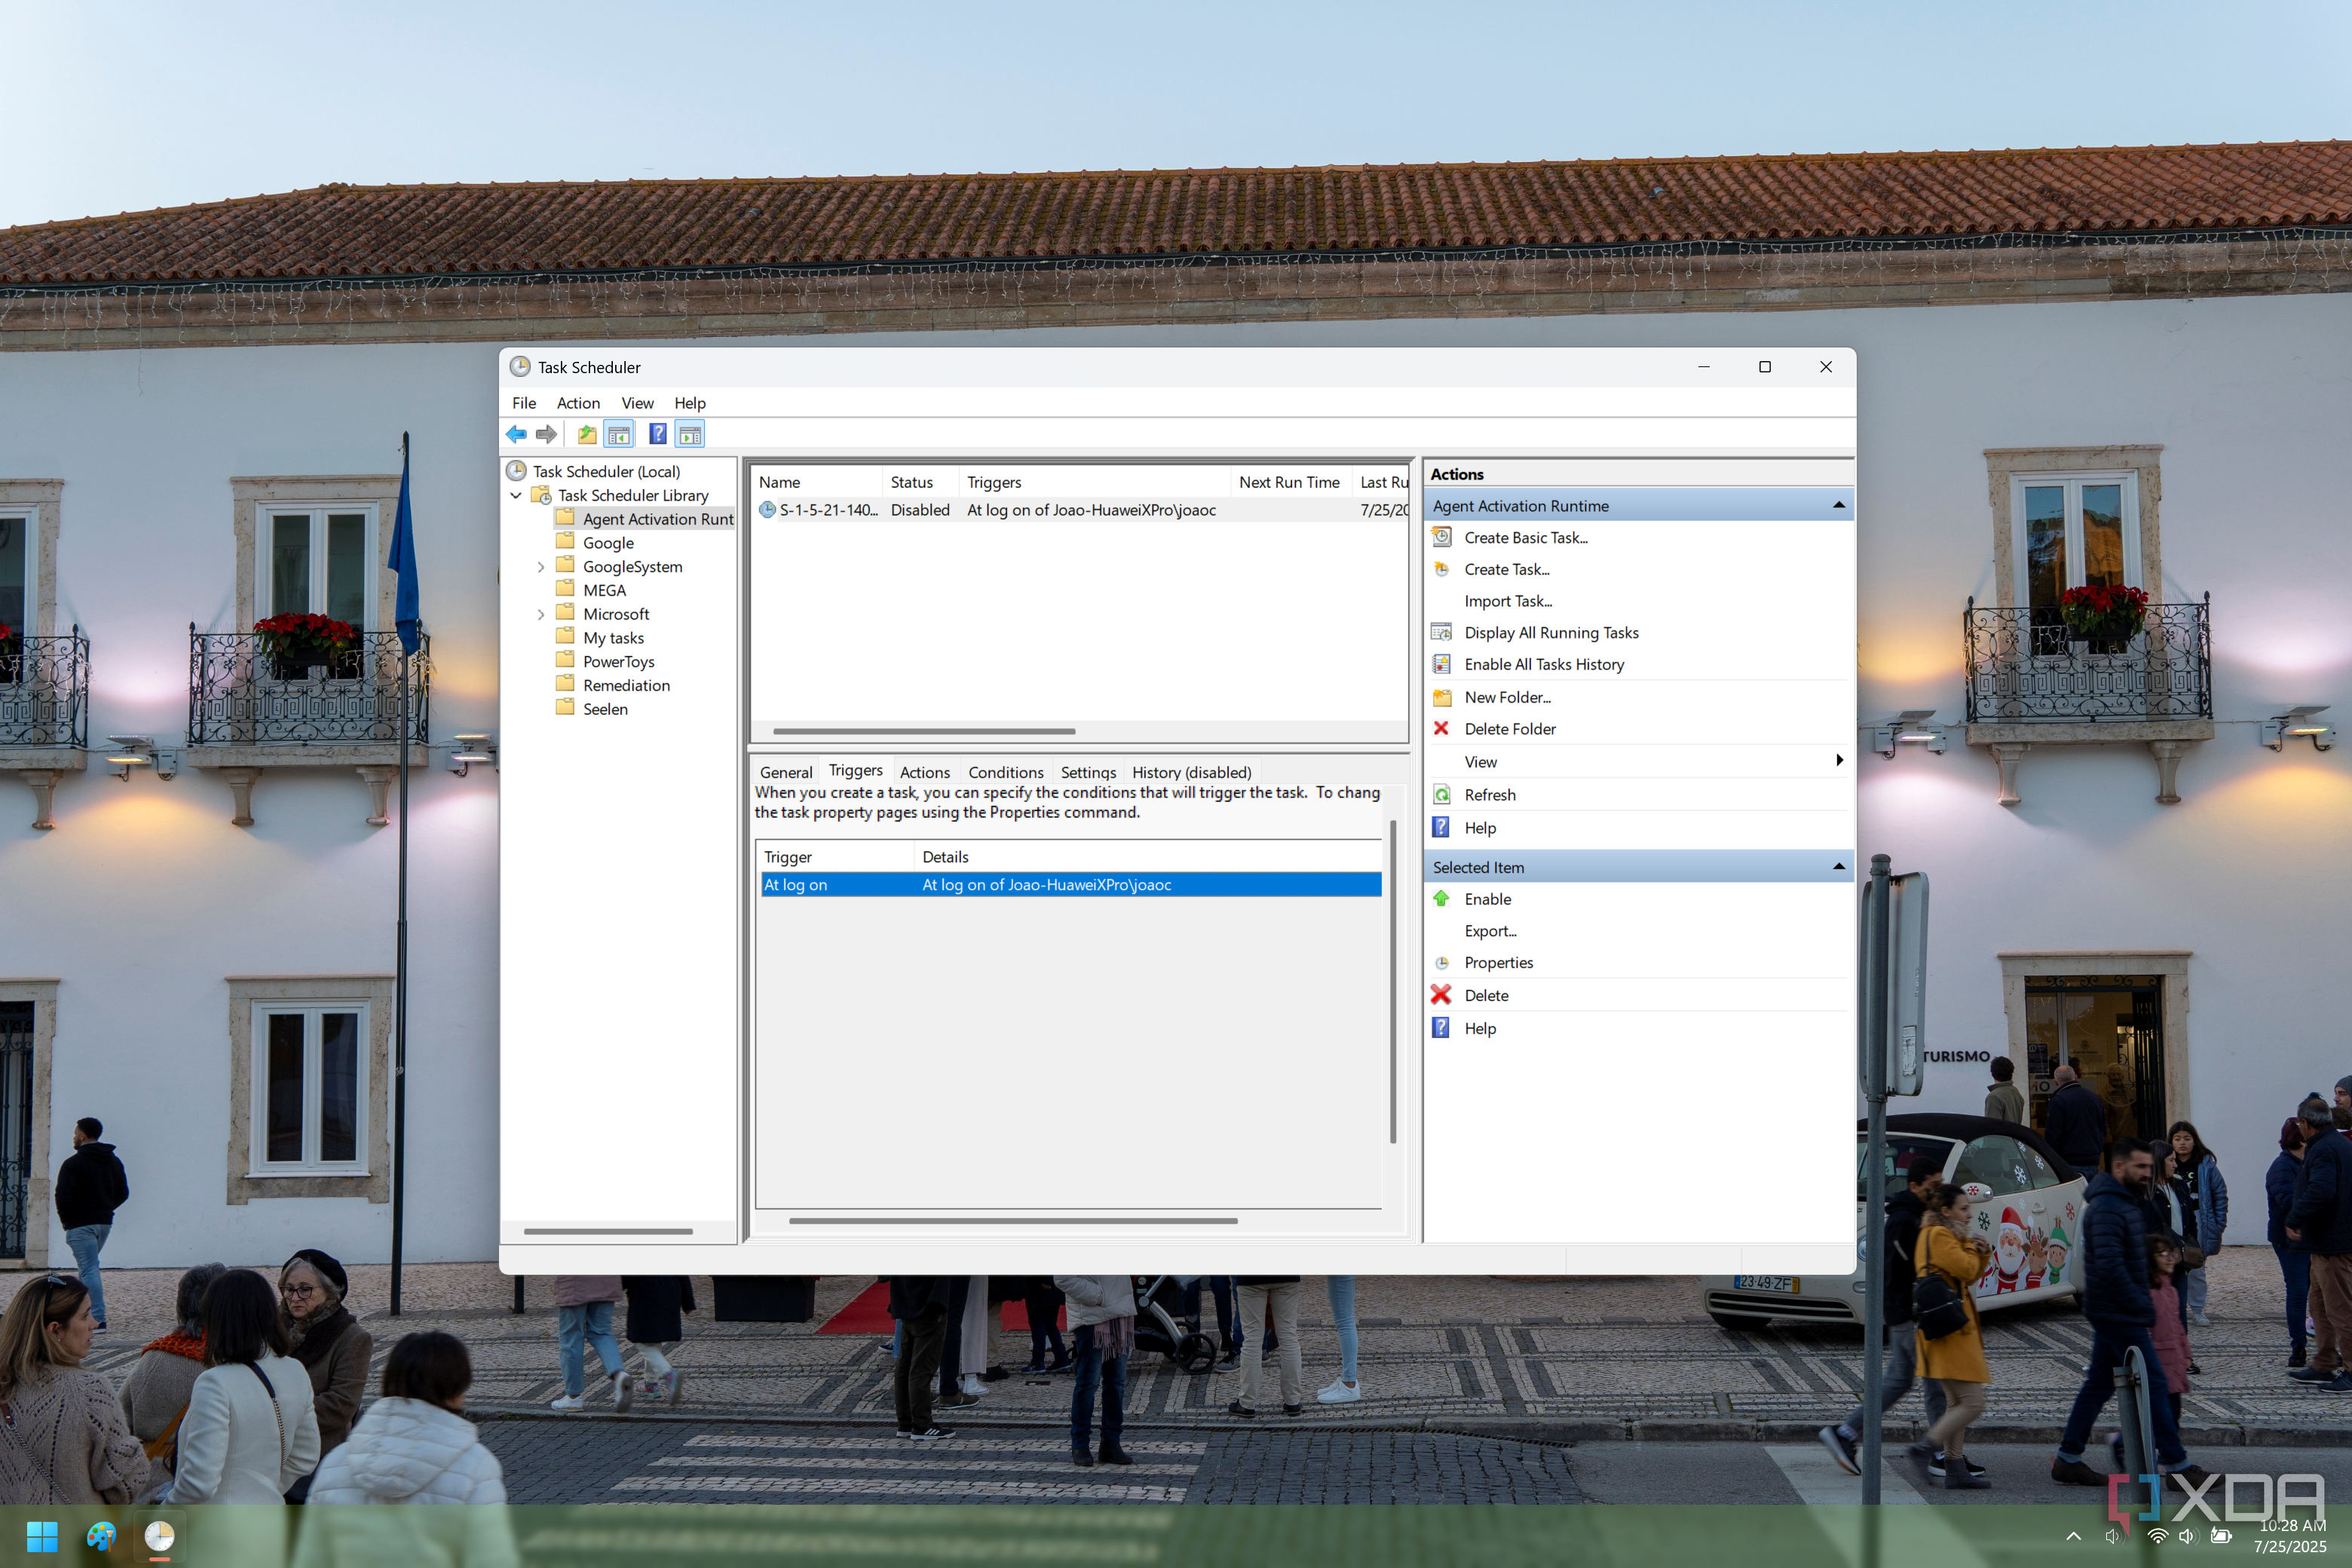The width and height of the screenshot is (2352, 1568).
Task: Switch to the Actions tab
Action: 925,772
